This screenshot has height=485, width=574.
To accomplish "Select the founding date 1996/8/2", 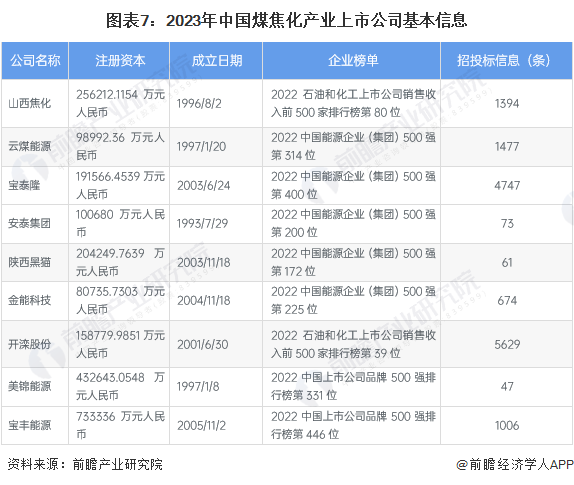I will click(x=199, y=104).
